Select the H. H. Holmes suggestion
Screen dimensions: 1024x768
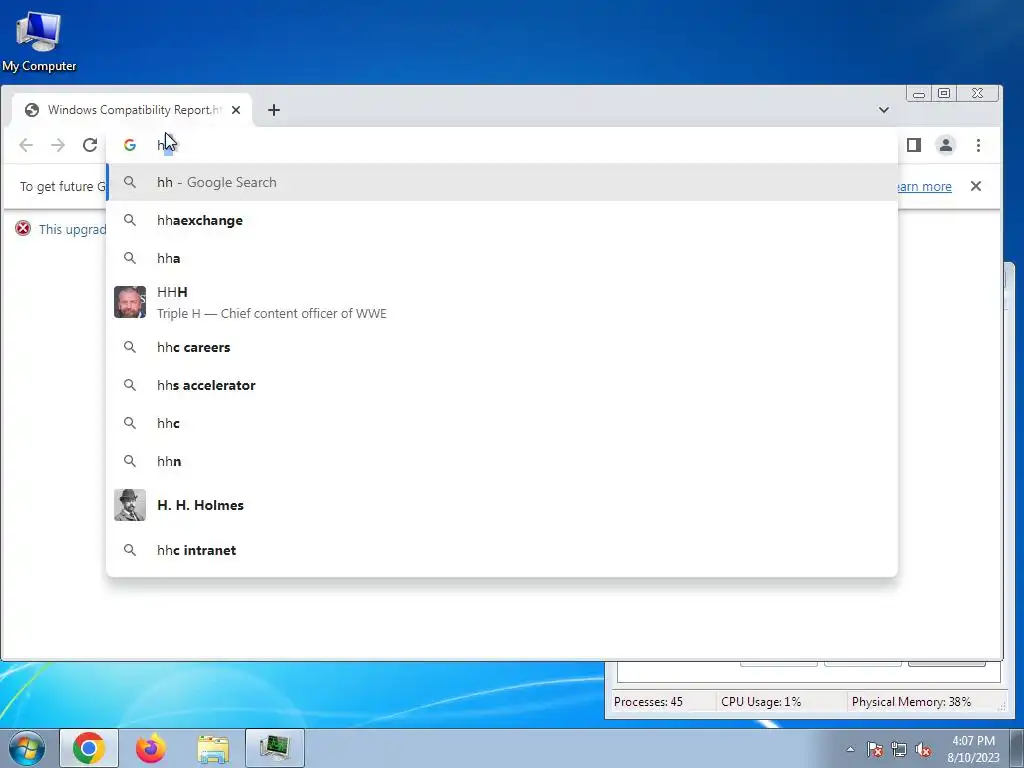coord(502,505)
